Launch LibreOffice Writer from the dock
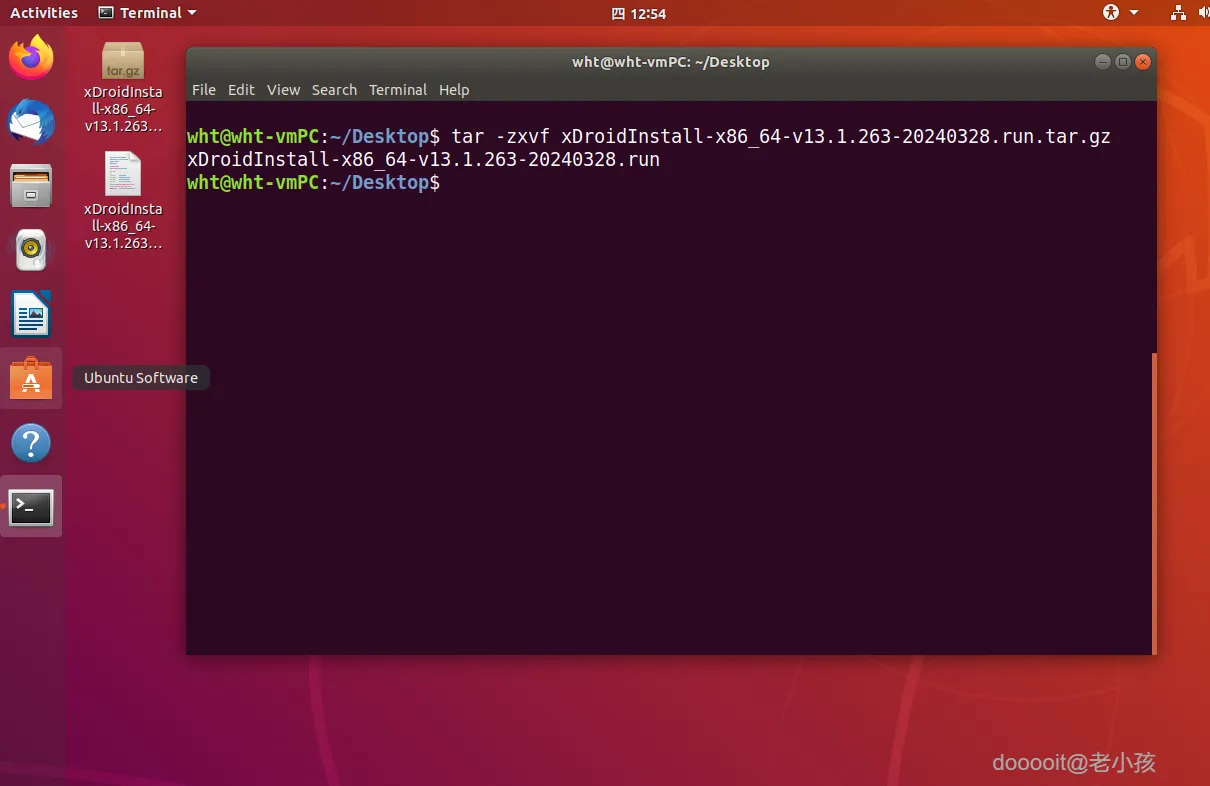The width and height of the screenshot is (1210, 786). tap(31, 314)
